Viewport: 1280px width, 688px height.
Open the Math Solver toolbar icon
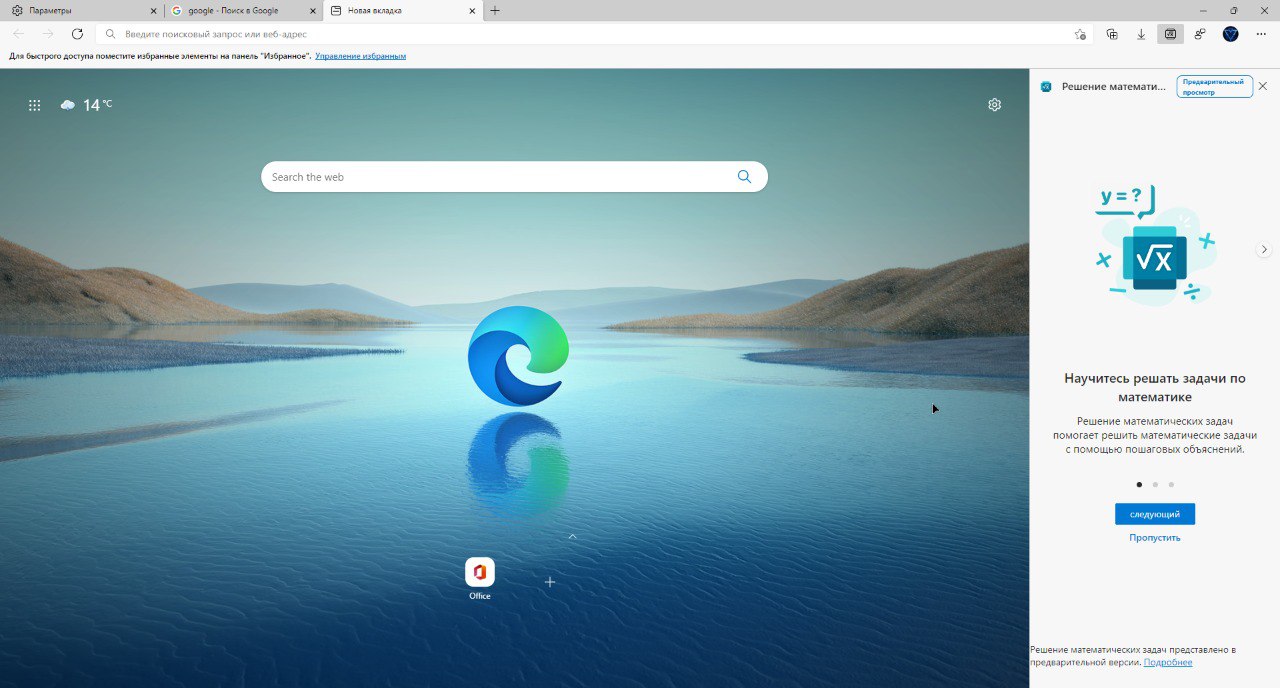click(1170, 34)
